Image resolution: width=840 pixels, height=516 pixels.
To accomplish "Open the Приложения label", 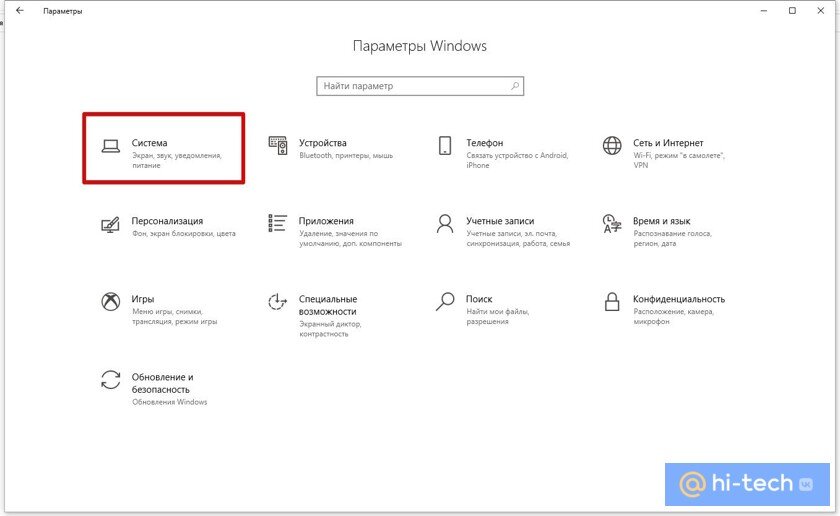I will (x=326, y=221).
